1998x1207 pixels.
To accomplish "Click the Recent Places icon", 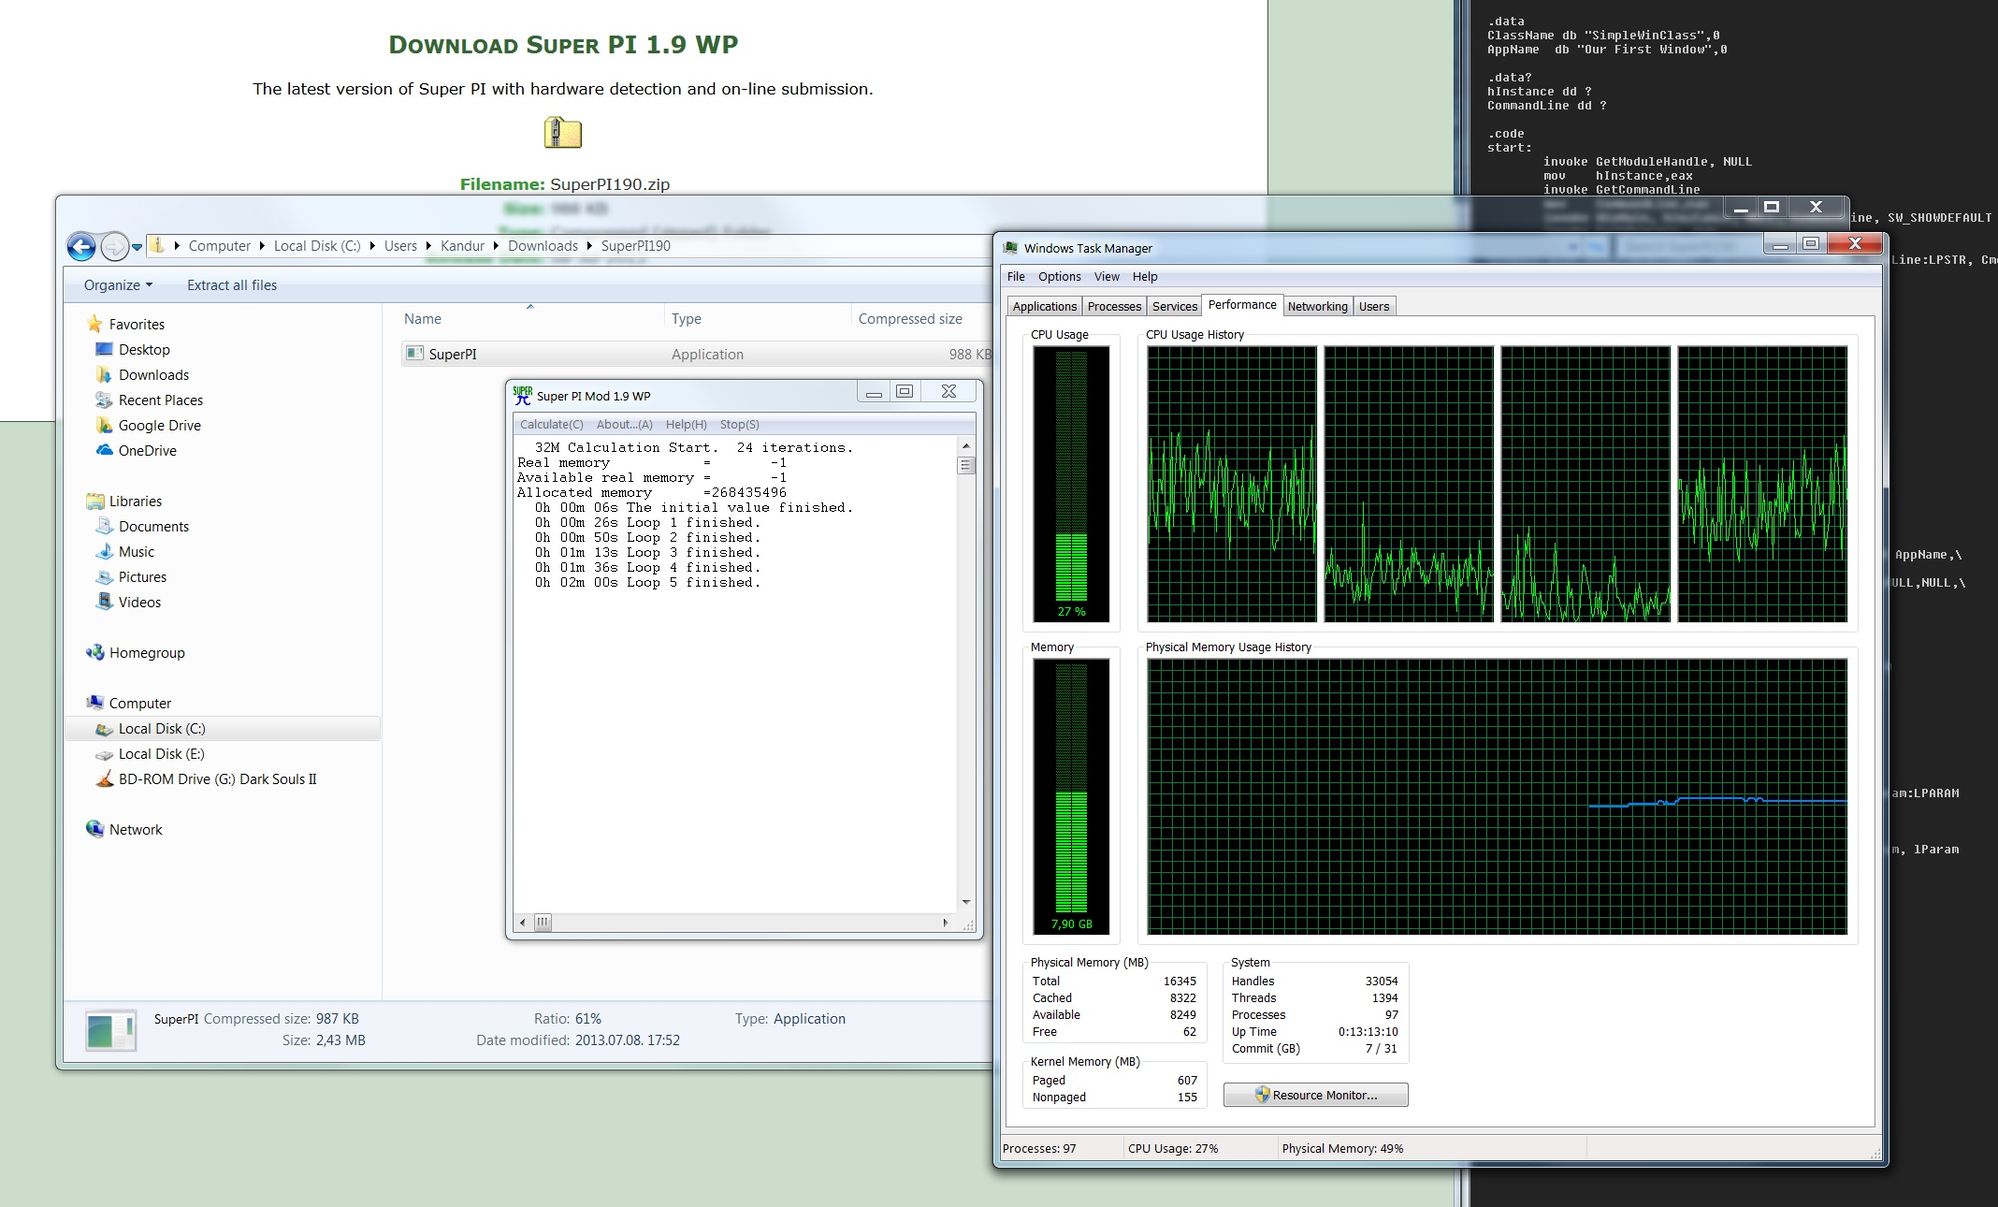I will (104, 400).
